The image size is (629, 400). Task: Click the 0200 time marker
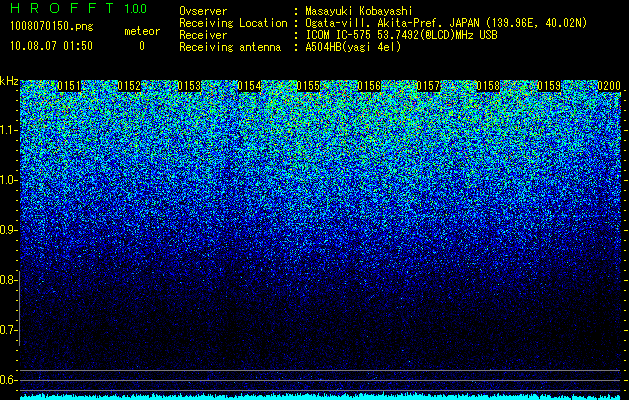[x=609, y=86]
